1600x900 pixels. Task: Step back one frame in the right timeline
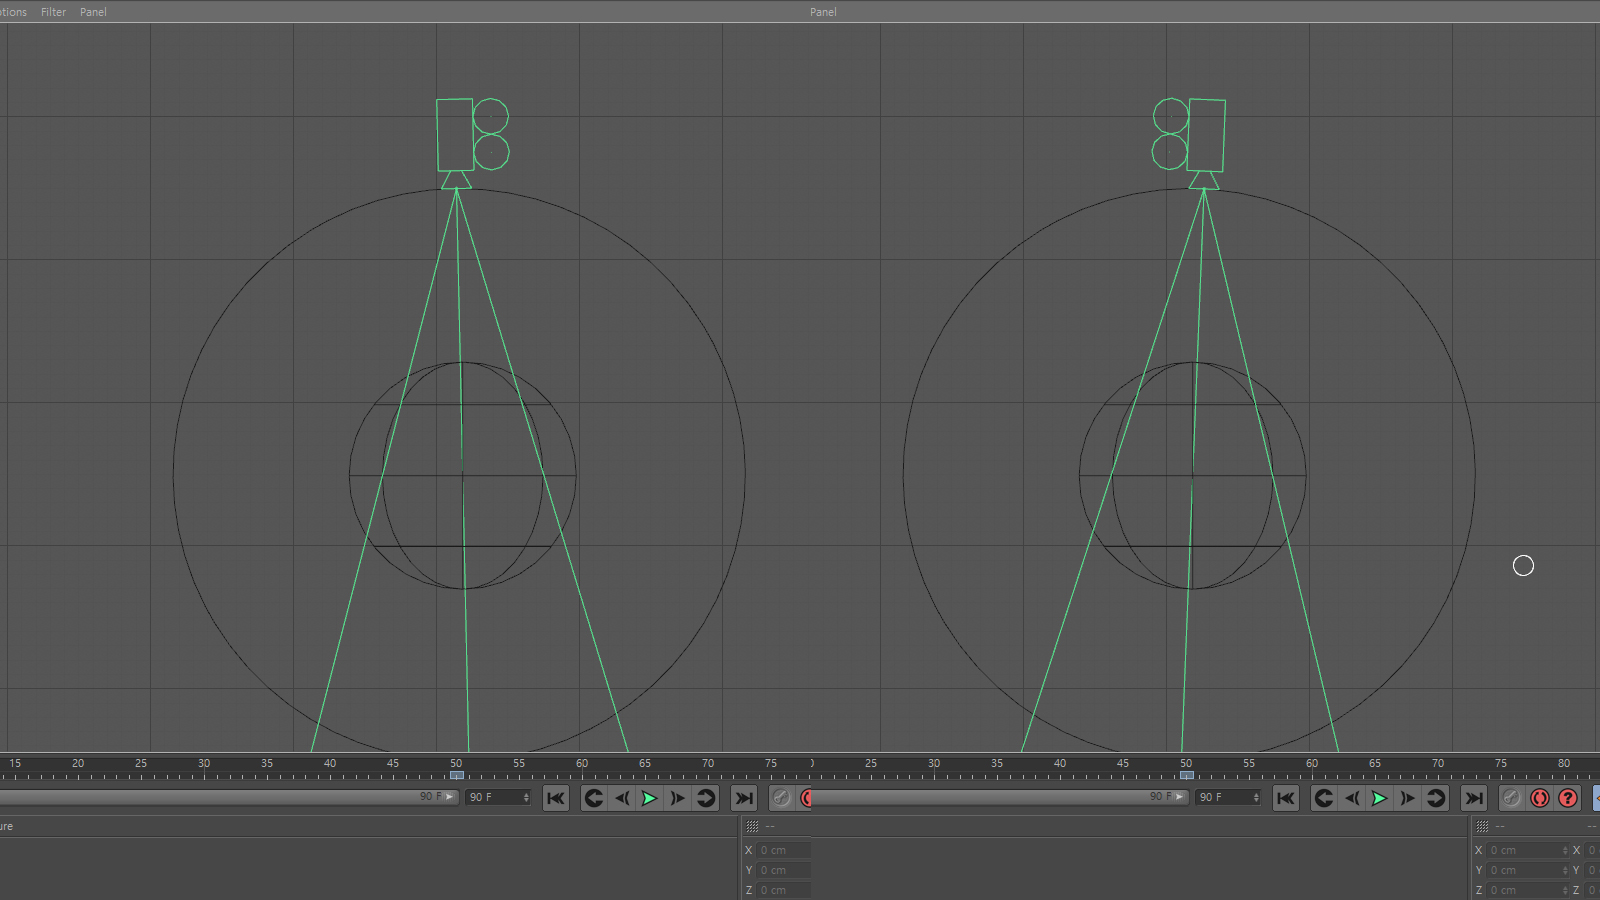[x=1352, y=797]
